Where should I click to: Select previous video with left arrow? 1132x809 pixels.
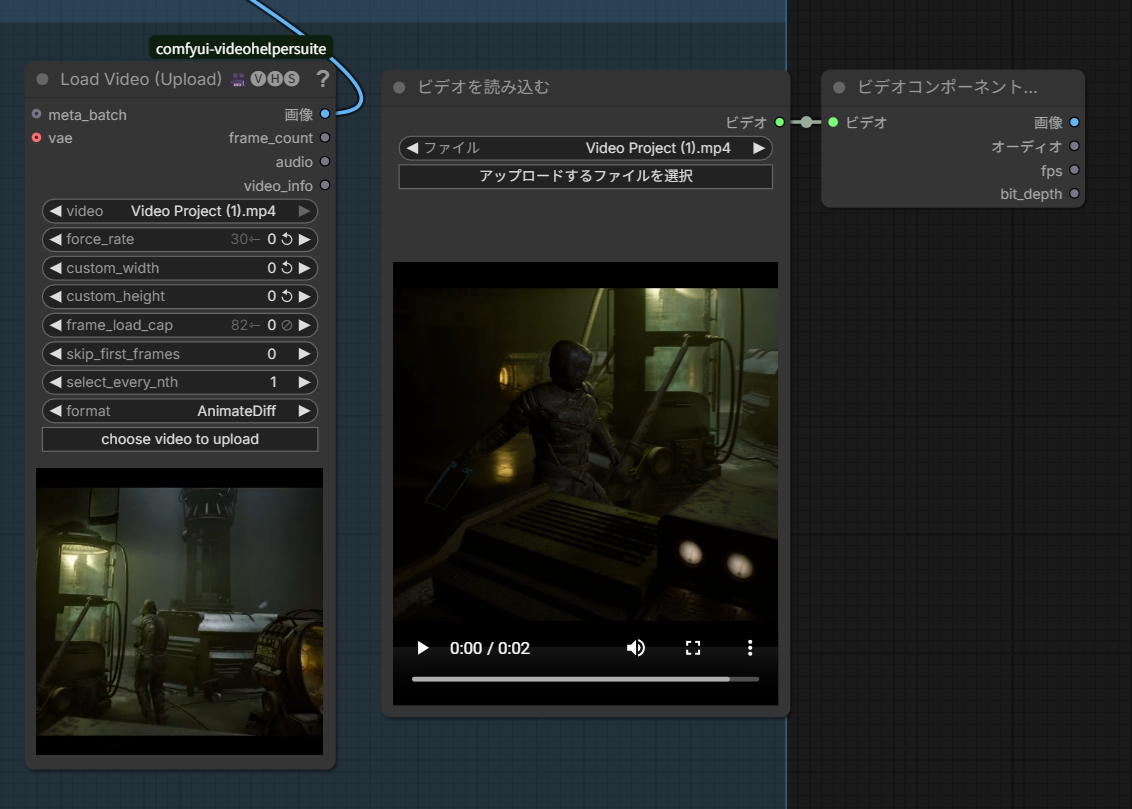coord(56,211)
